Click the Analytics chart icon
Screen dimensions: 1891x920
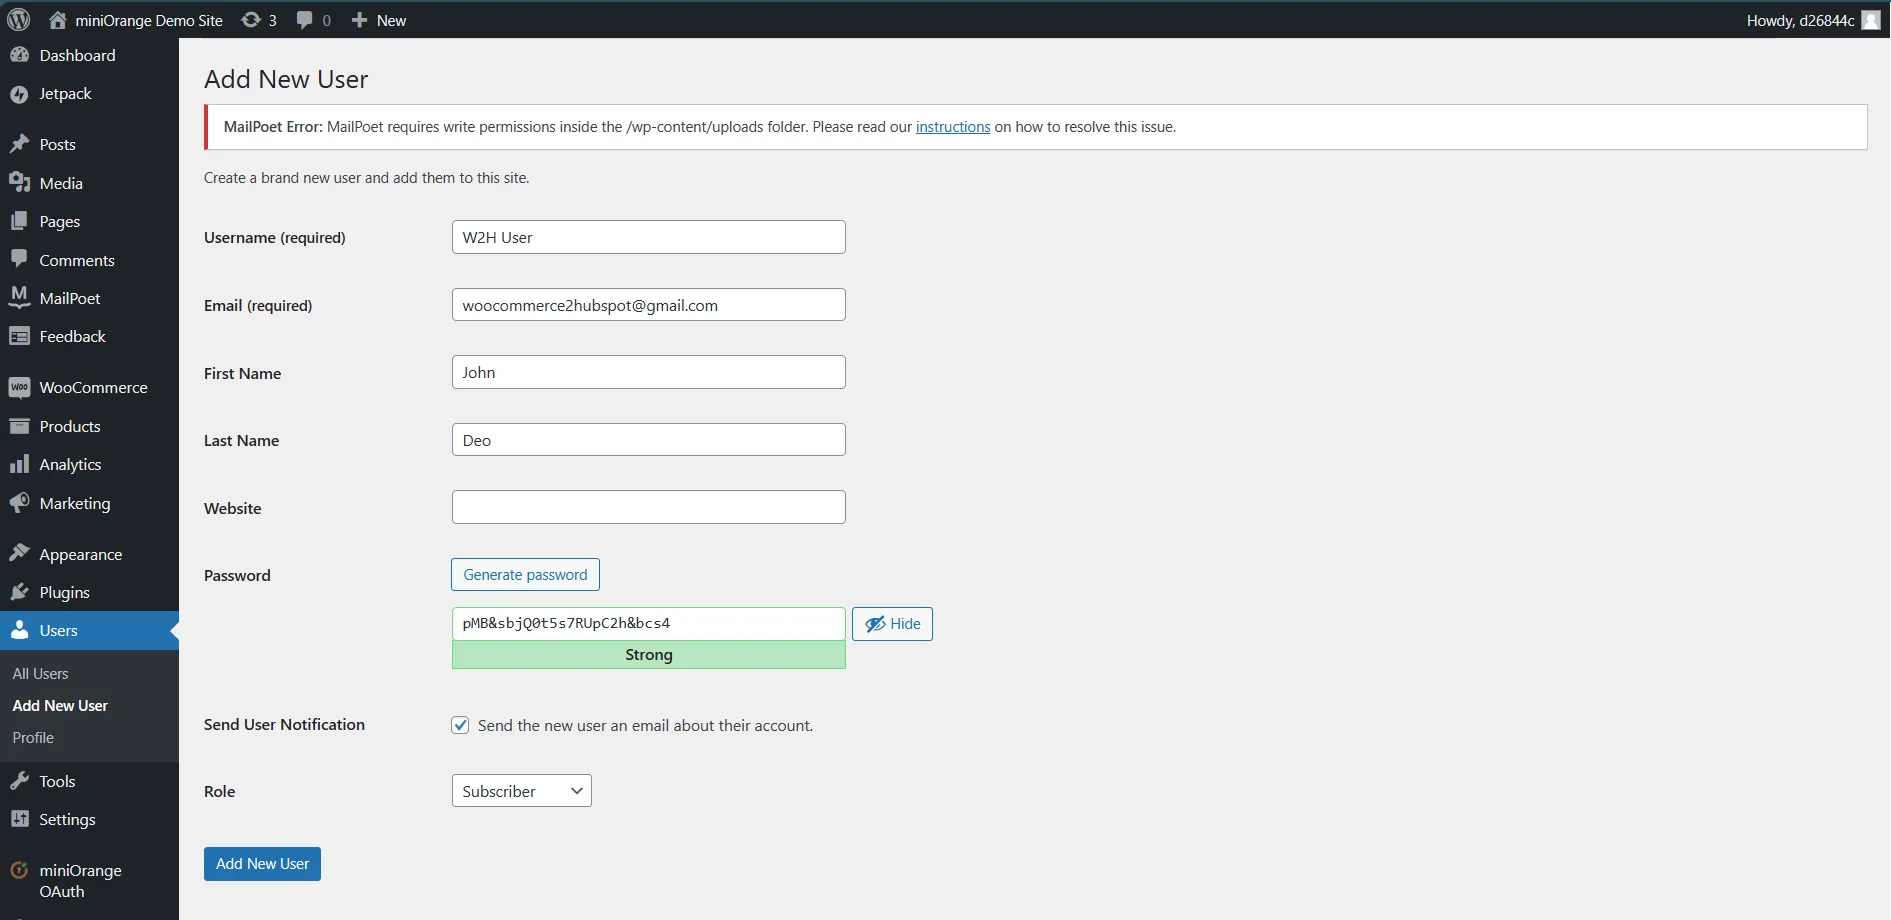pos(20,463)
